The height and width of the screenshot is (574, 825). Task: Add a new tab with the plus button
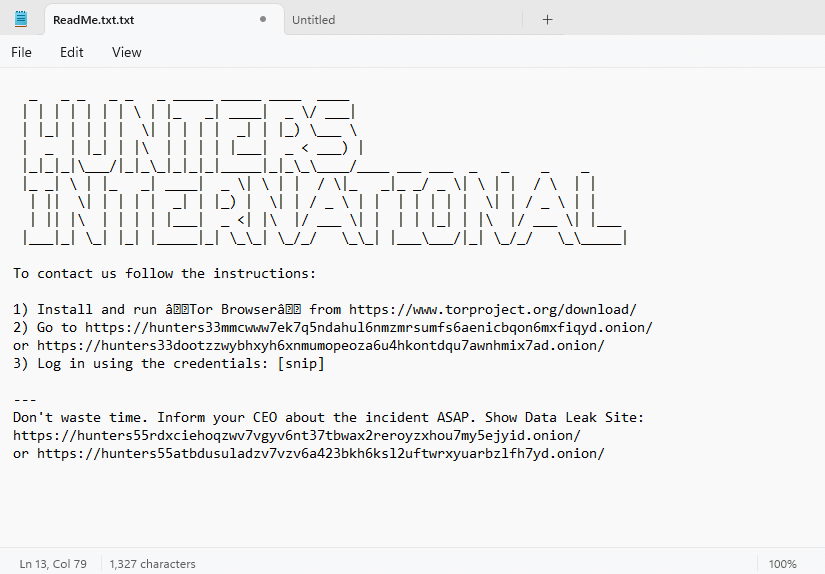point(547,20)
